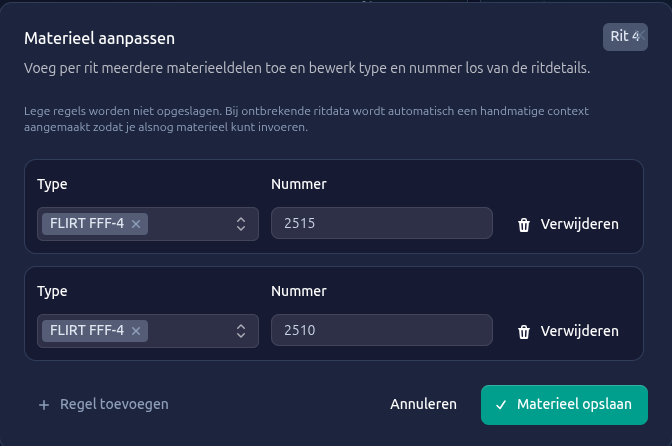Click the Rit 4 badge
This screenshot has height=446, width=672.
click(624, 37)
